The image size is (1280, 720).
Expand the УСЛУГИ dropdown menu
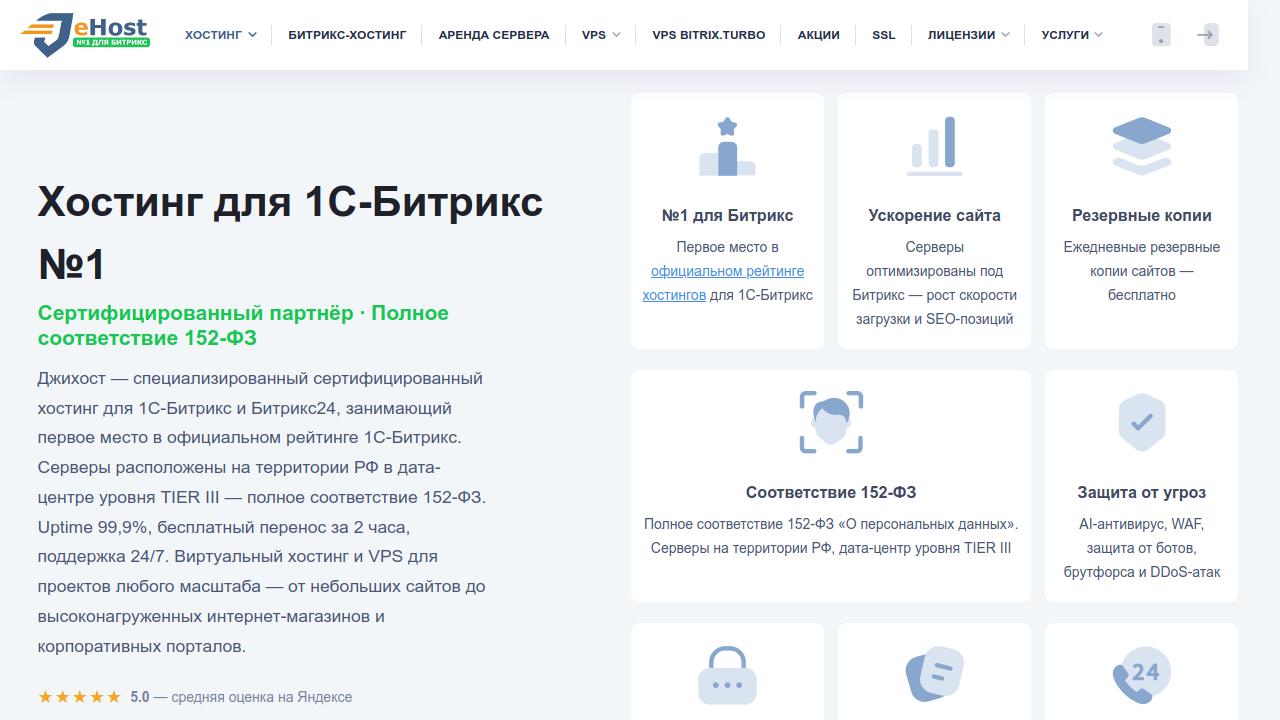point(1072,34)
